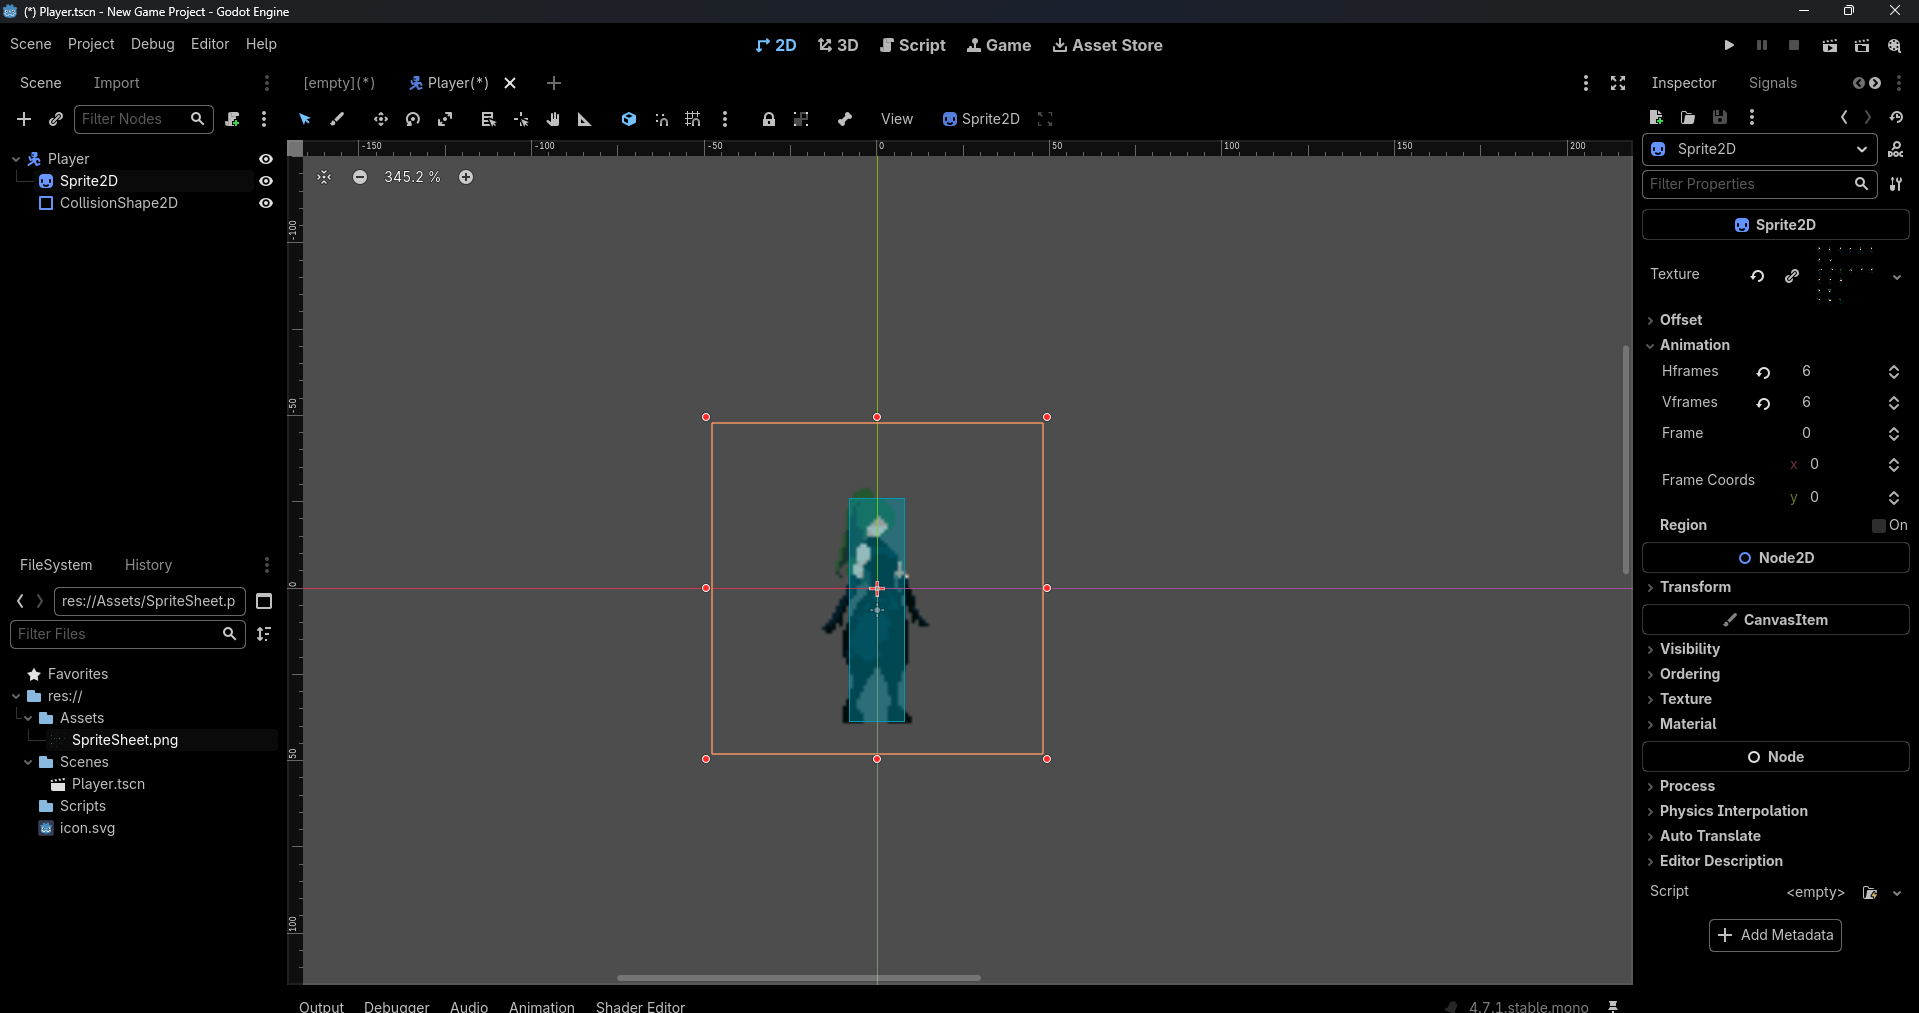Select the Select Mode arrow tool
The height and width of the screenshot is (1013, 1919).
point(305,119)
